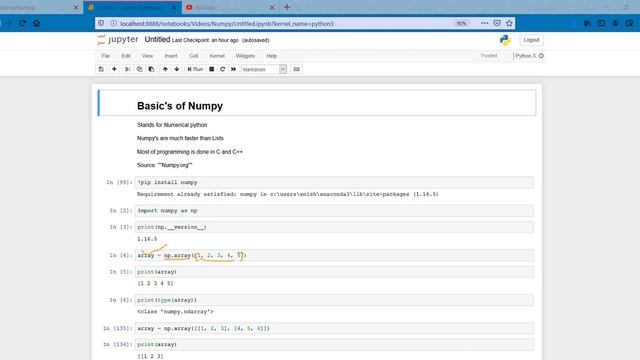The width and height of the screenshot is (640, 360).
Task: Click the print(np.__version__) cell
Action: [x=334, y=227]
